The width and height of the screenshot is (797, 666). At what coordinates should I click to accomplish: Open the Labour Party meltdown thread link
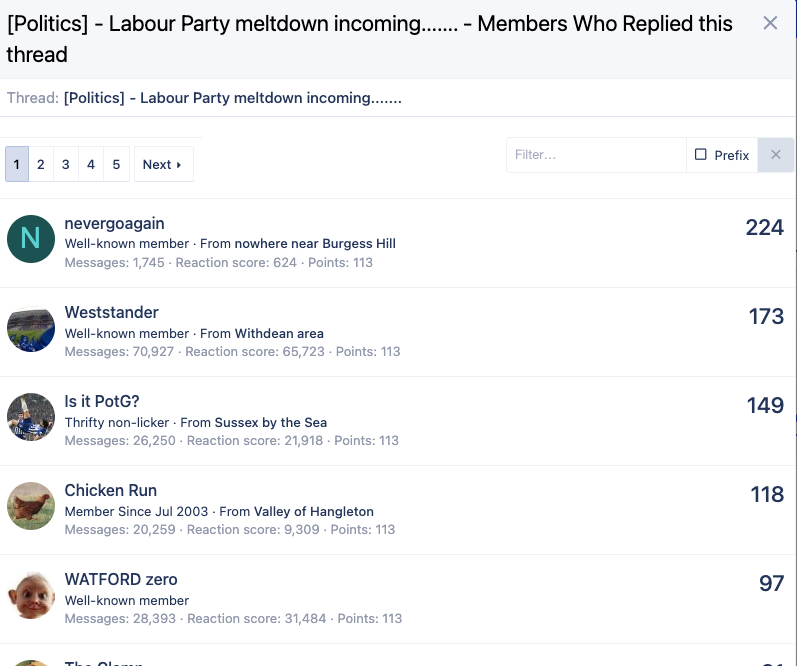tap(233, 98)
